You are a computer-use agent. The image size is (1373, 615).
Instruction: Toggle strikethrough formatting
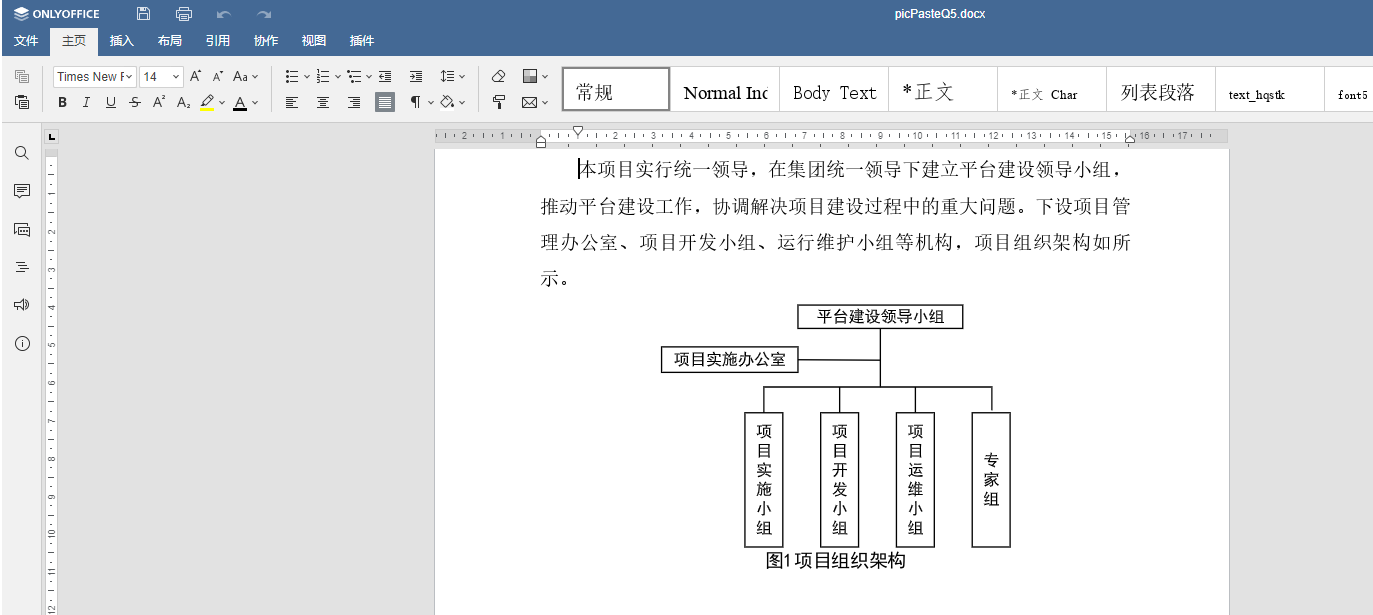[135, 102]
